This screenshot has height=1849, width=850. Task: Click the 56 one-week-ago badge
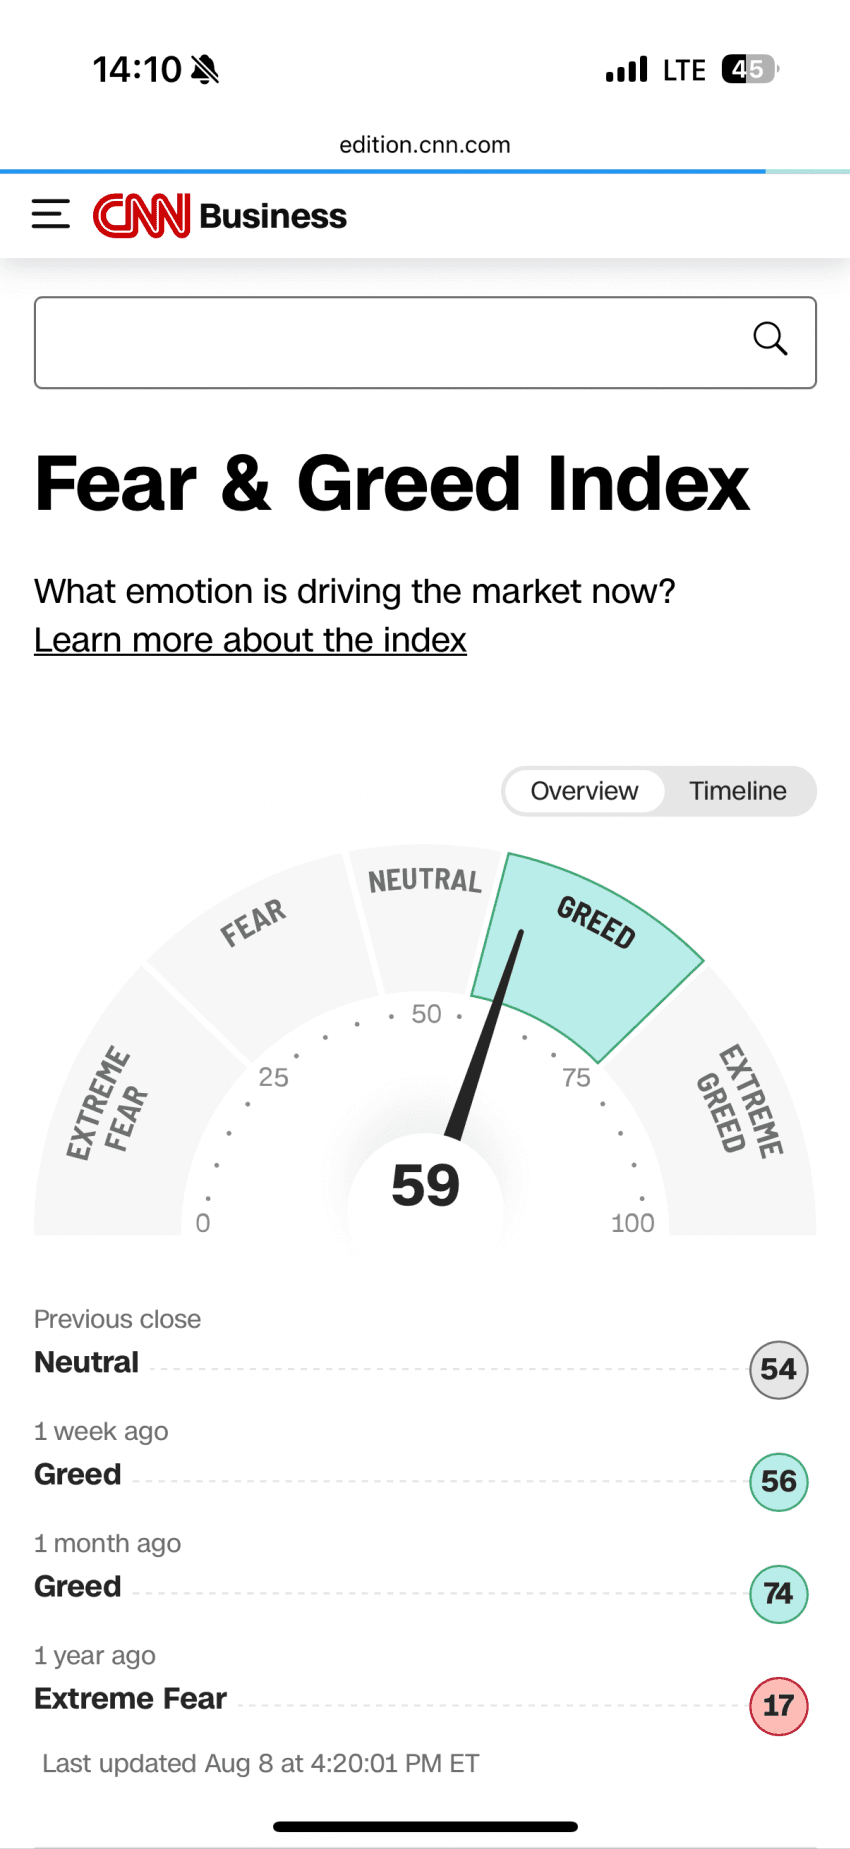click(x=778, y=1481)
